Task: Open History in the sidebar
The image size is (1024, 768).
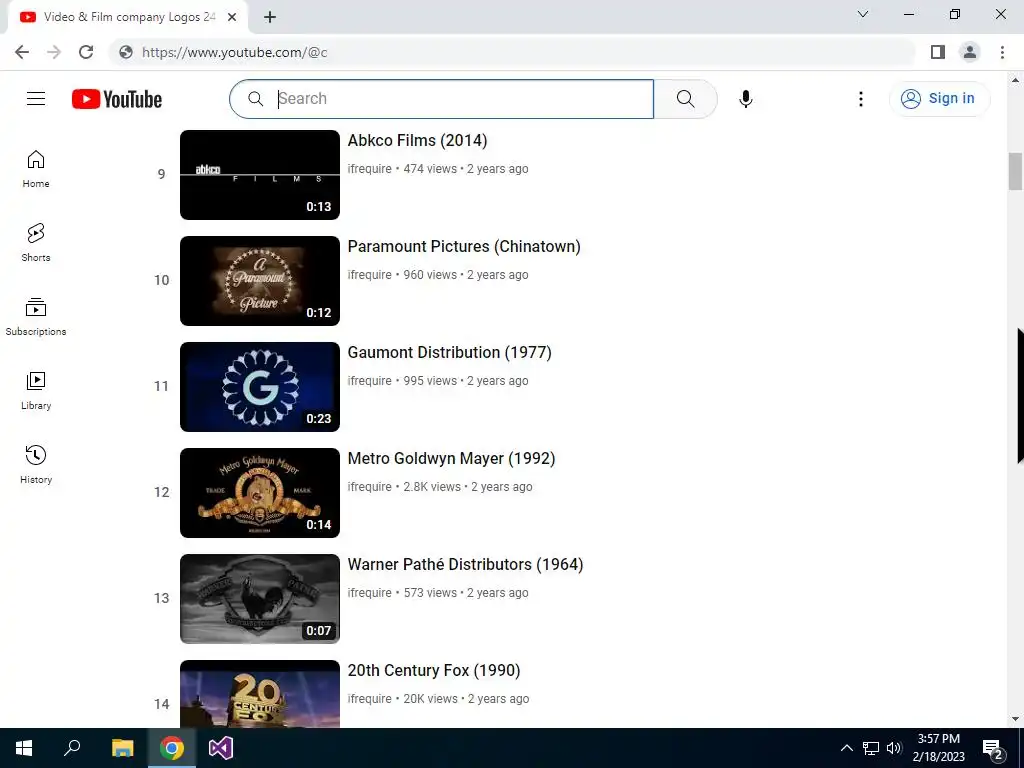Action: click(36, 464)
